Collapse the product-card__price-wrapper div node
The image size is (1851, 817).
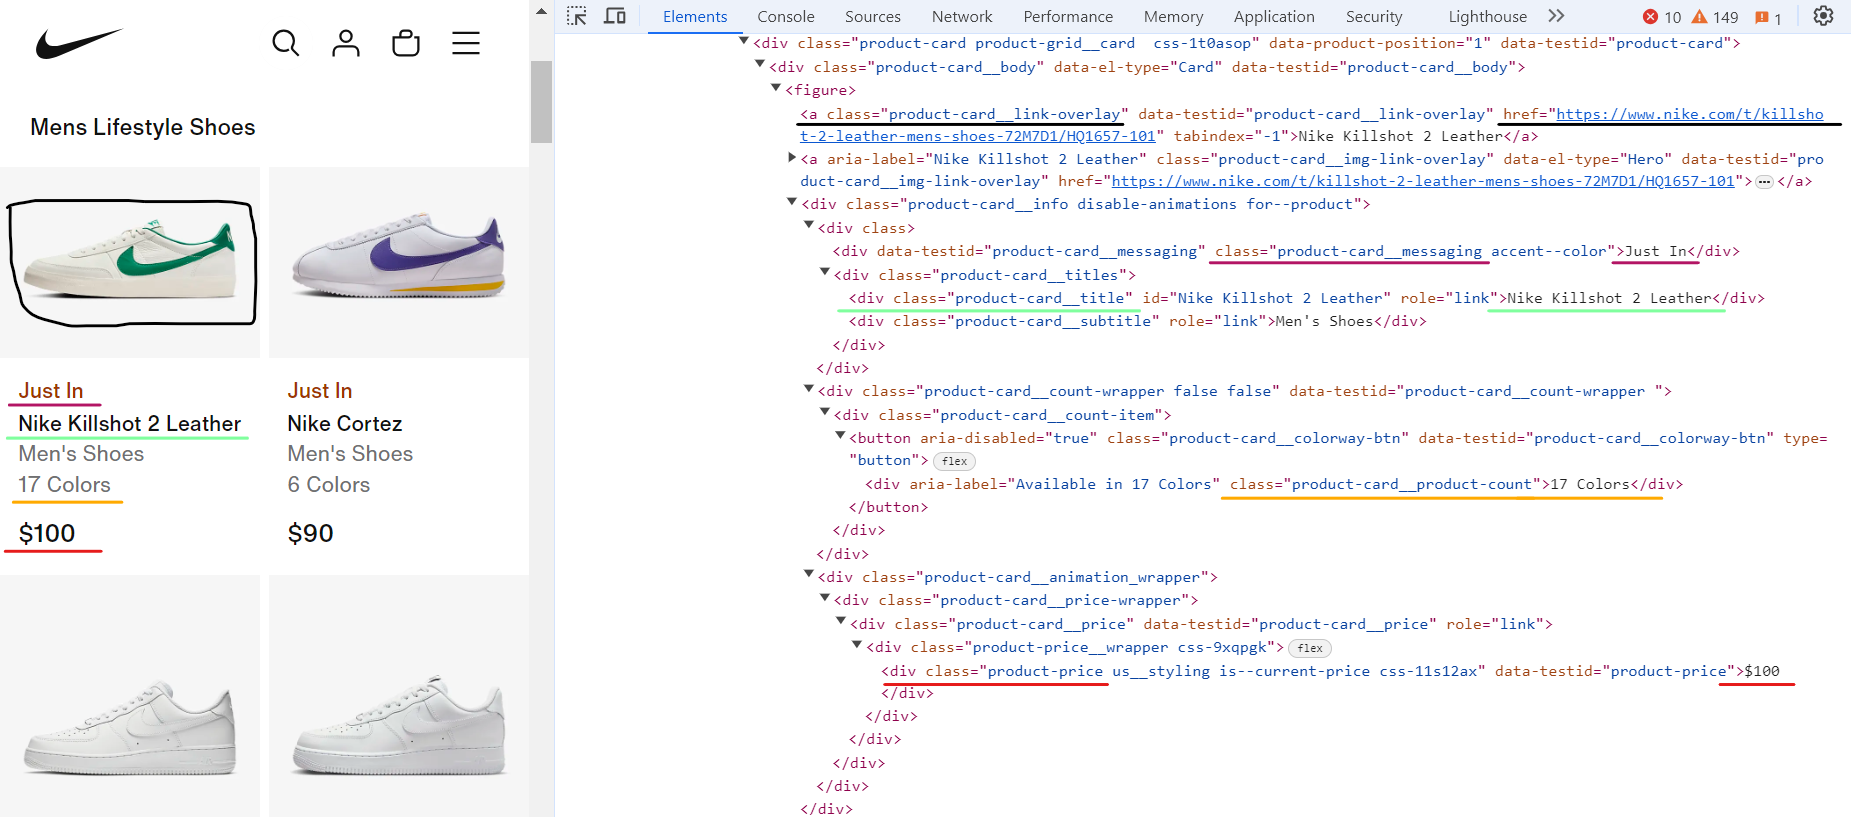click(825, 598)
